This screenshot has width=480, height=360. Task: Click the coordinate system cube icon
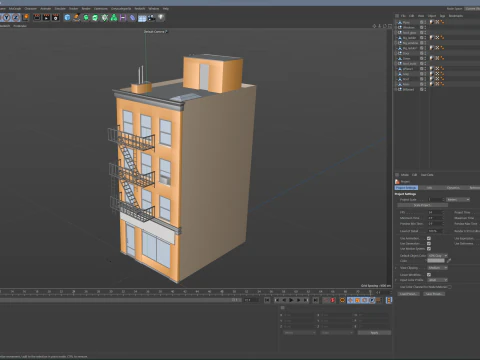tap(25, 17)
